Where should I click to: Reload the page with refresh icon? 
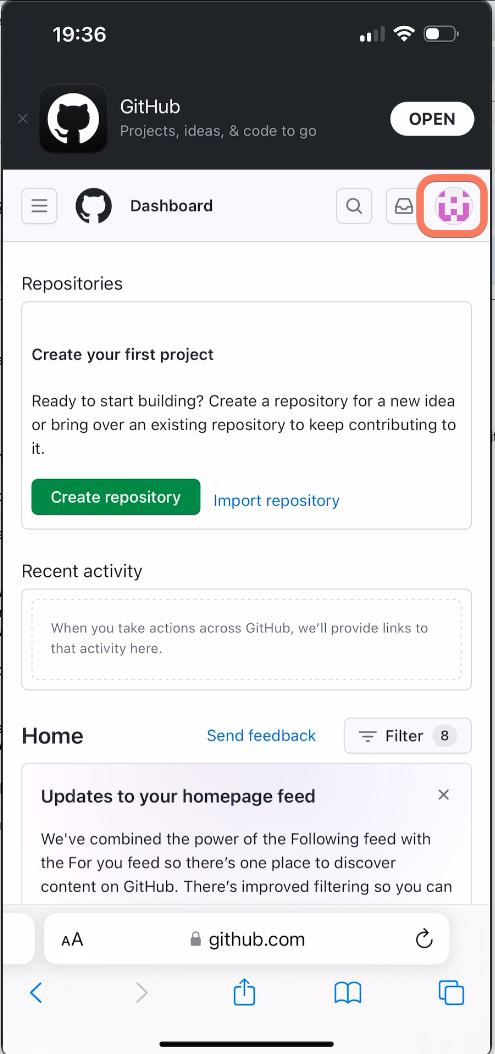424,938
